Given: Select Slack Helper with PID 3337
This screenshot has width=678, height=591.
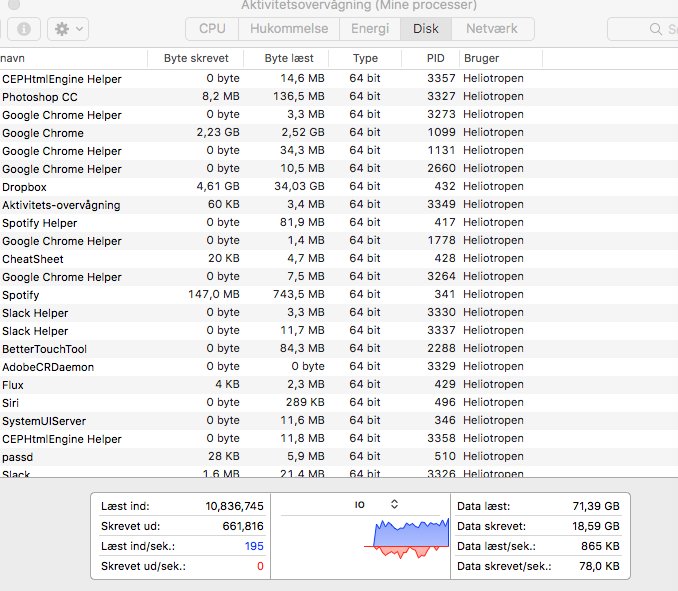Looking at the screenshot, I should [x=339, y=331].
